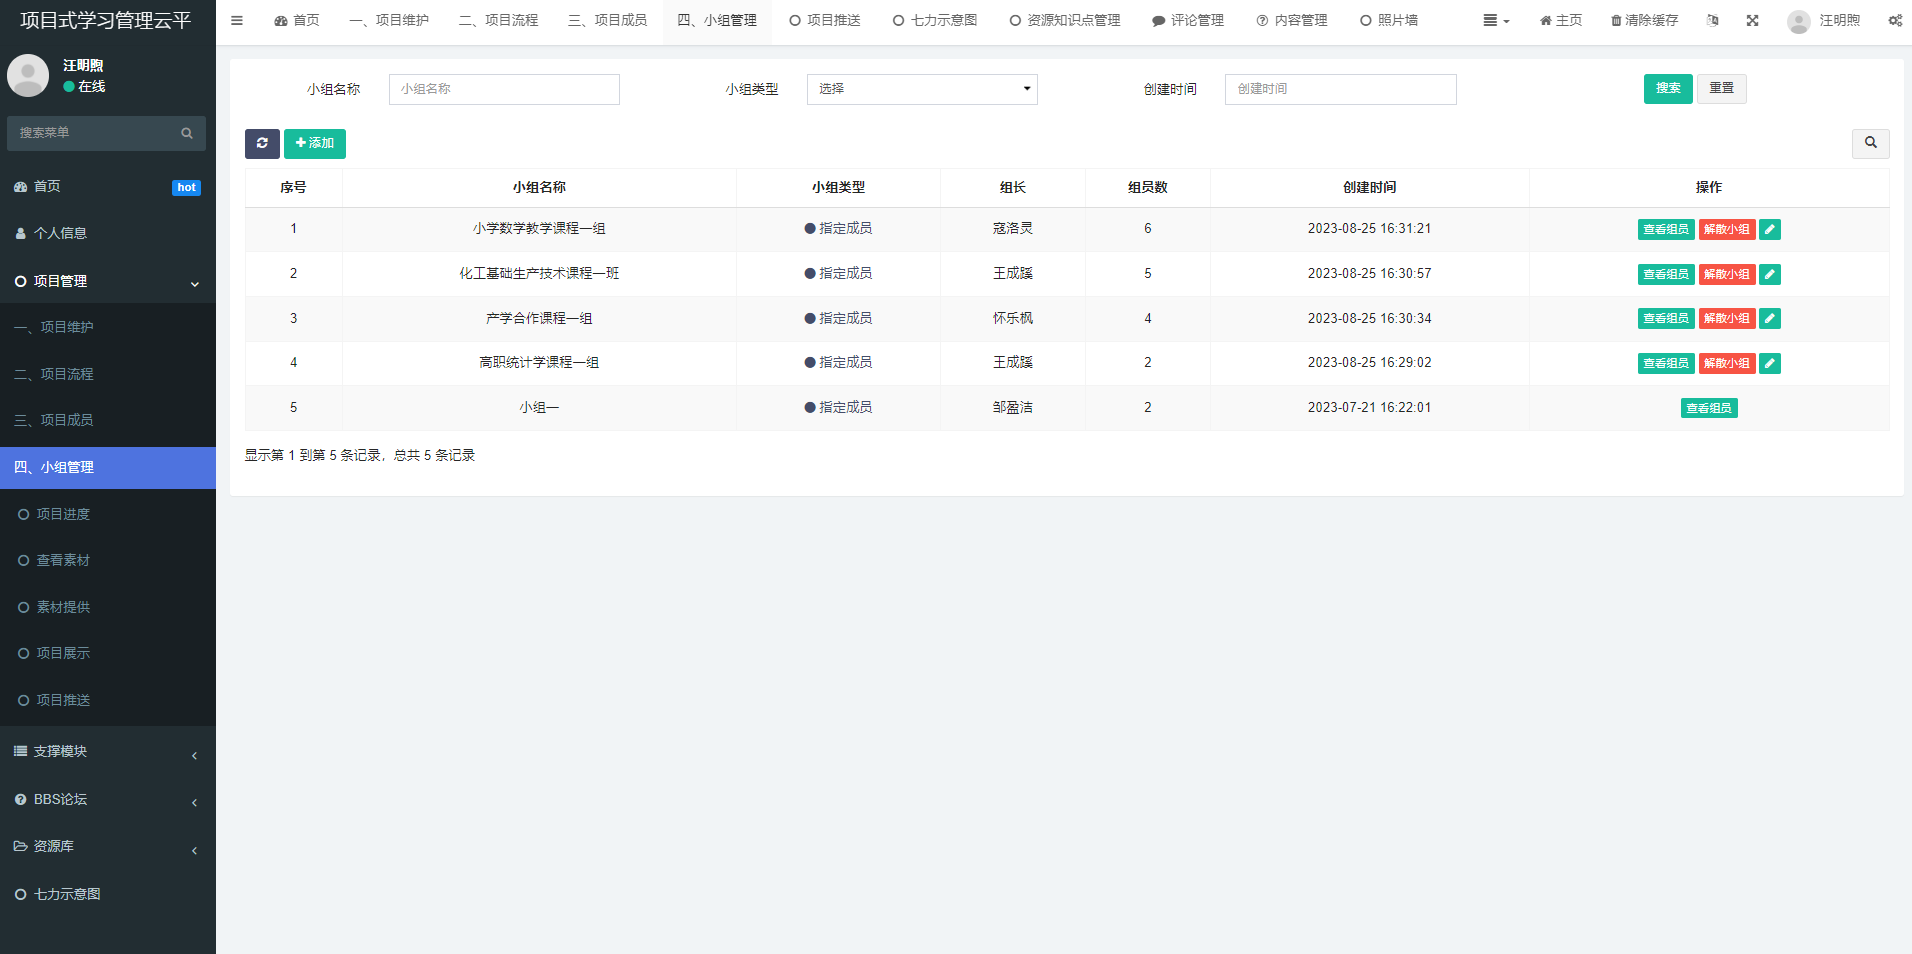Click magnifier icon in sidebar menu search
The image size is (1912, 954).
coord(187,133)
